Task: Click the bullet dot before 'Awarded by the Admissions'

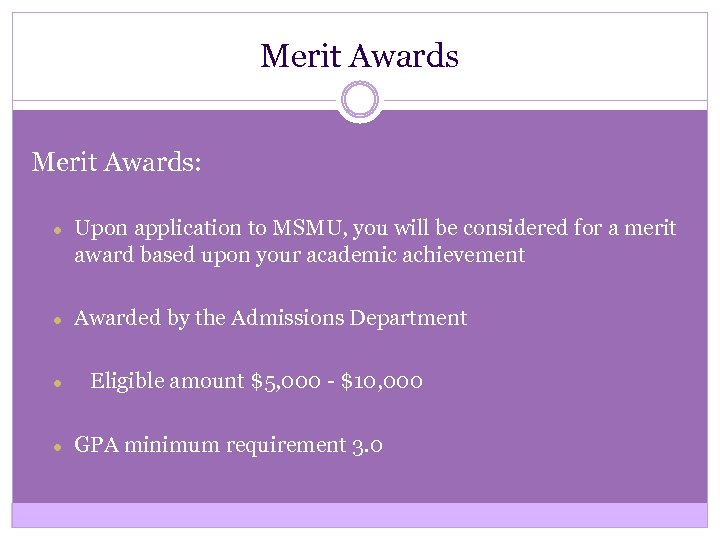Action: point(60,319)
